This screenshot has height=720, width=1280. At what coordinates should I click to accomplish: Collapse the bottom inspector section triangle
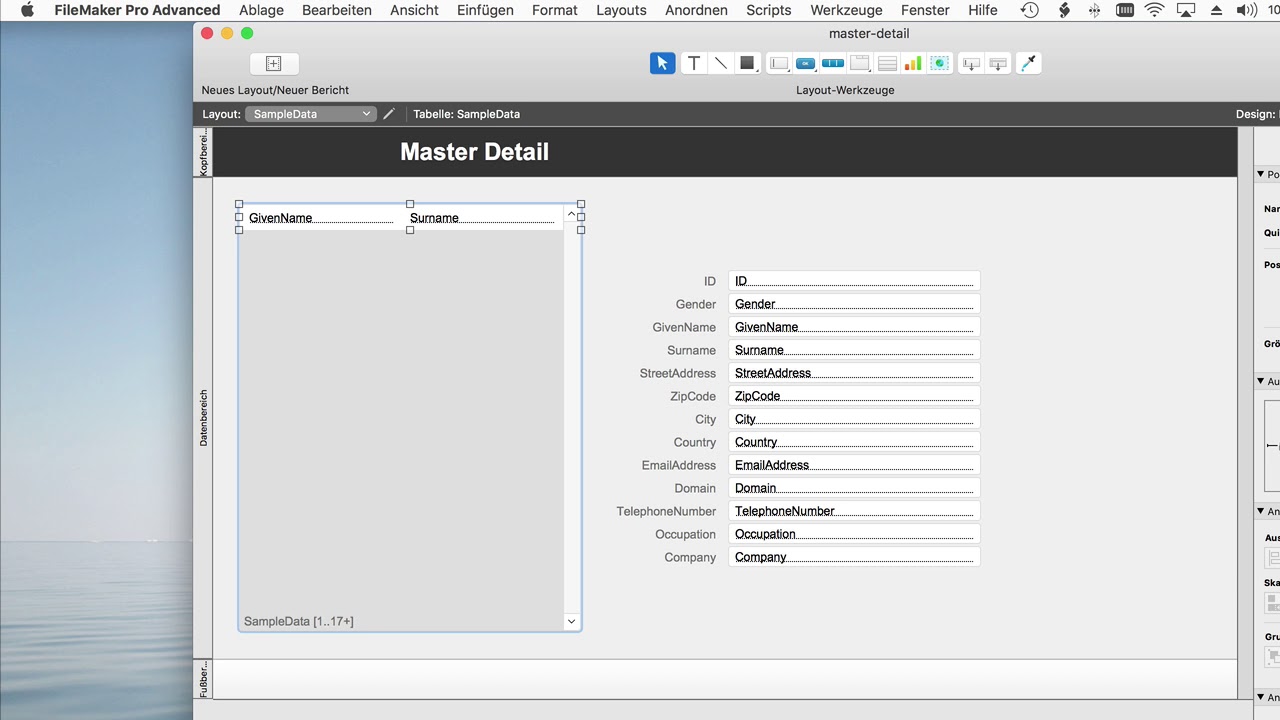pos(1261,697)
